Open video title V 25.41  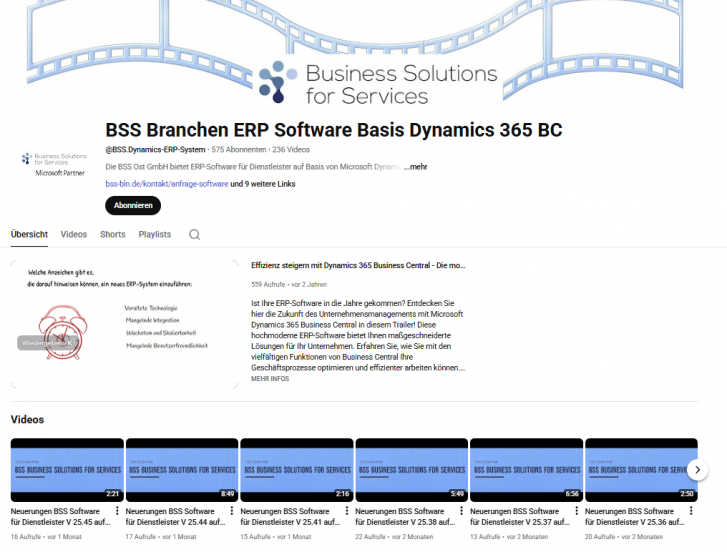click(291, 516)
